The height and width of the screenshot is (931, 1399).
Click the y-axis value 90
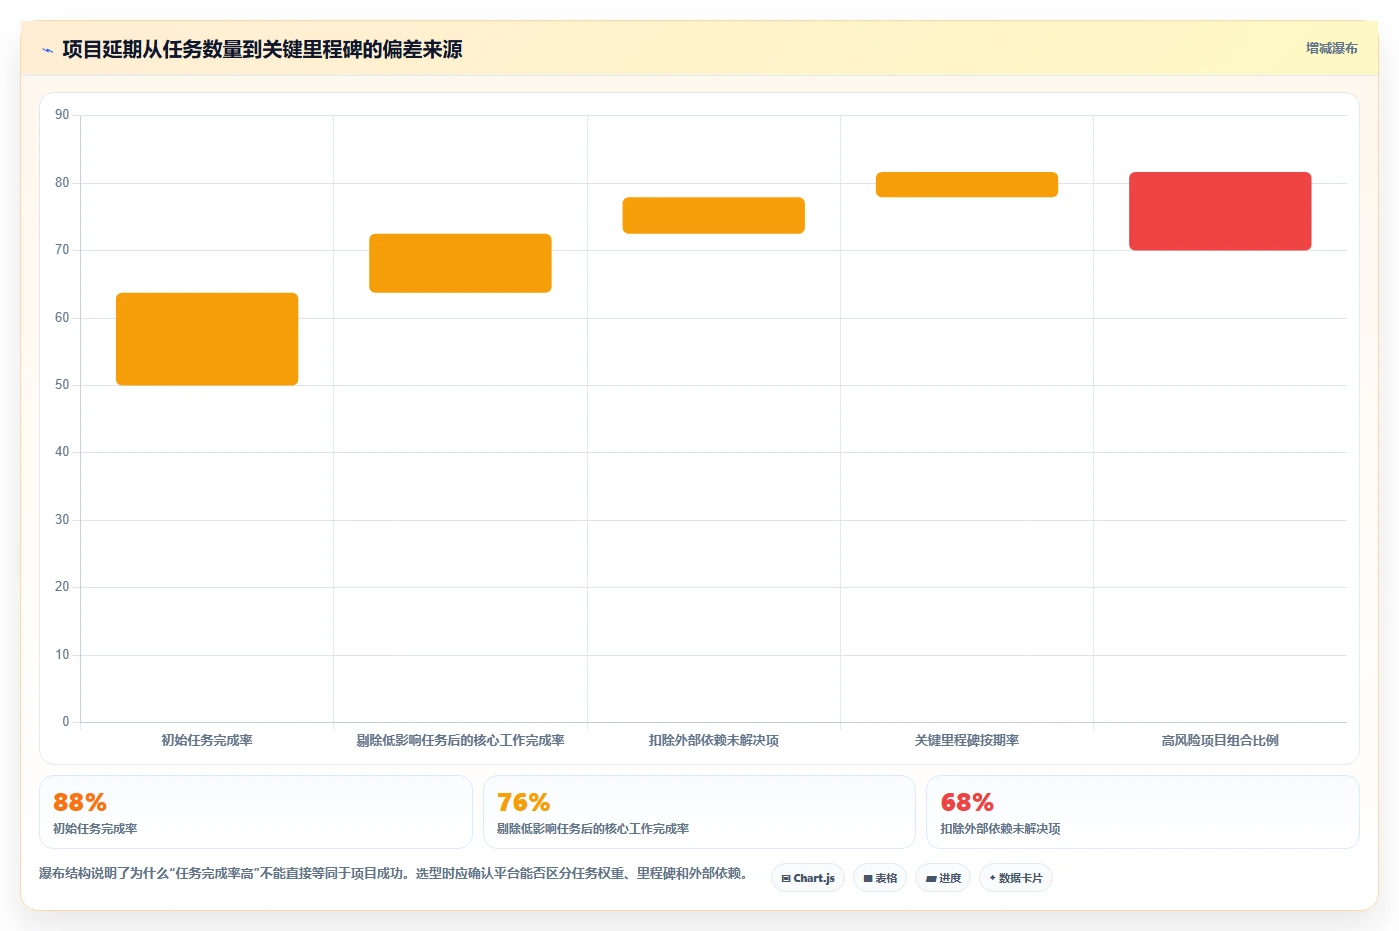tap(62, 115)
